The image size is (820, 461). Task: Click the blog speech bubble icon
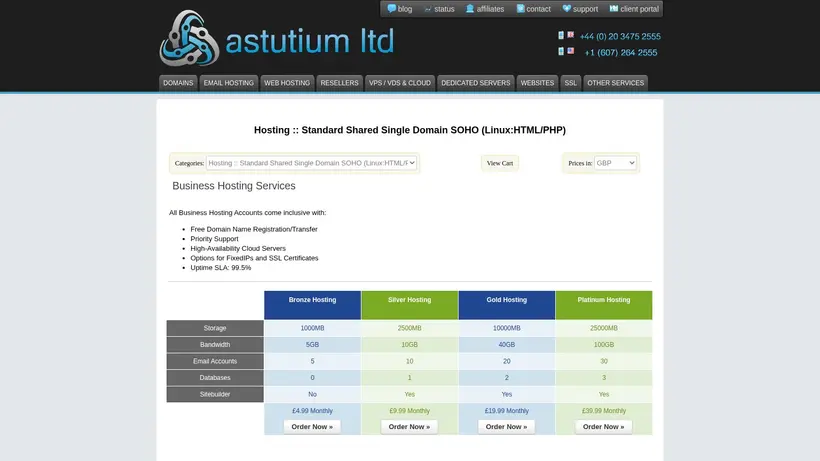391,8
